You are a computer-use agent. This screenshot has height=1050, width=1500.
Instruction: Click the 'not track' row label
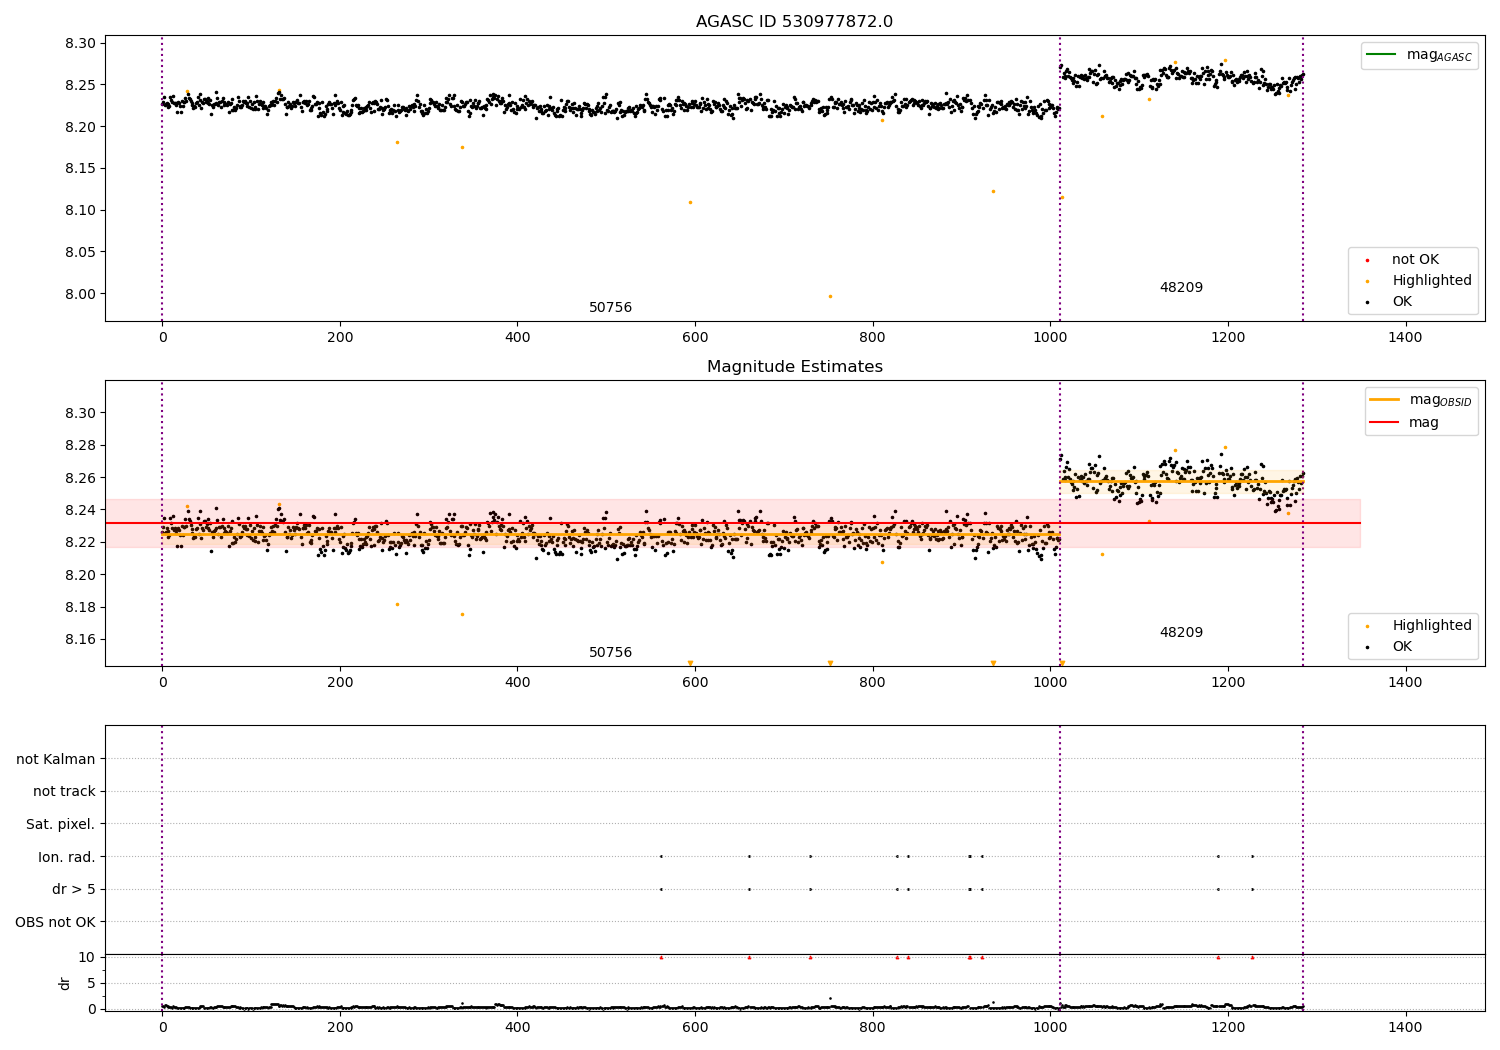pyautogui.click(x=64, y=792)
